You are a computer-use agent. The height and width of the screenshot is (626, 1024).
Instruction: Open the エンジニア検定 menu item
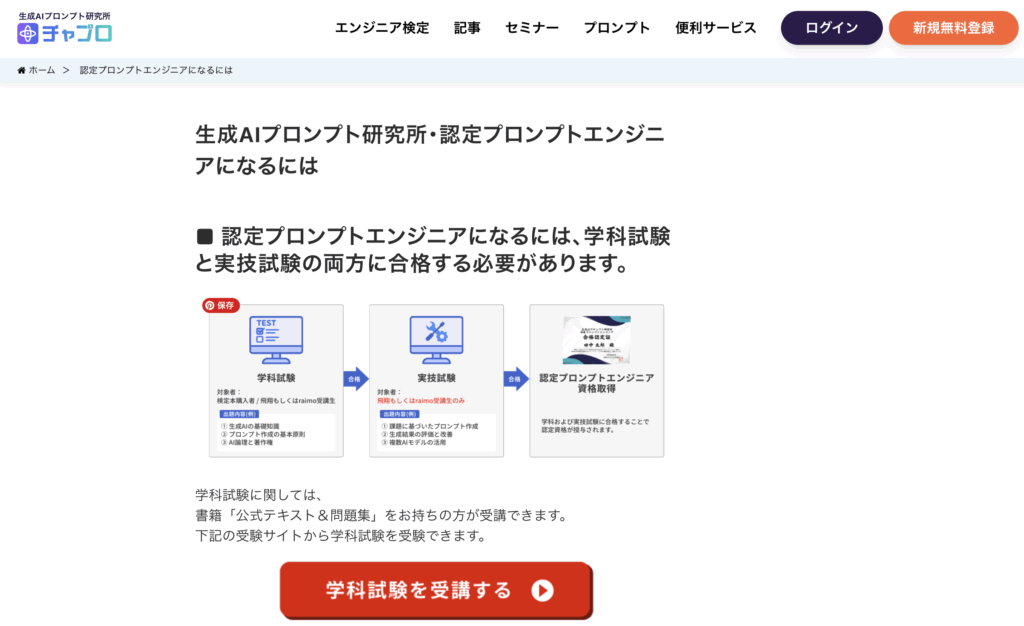[x=382, y=28]
